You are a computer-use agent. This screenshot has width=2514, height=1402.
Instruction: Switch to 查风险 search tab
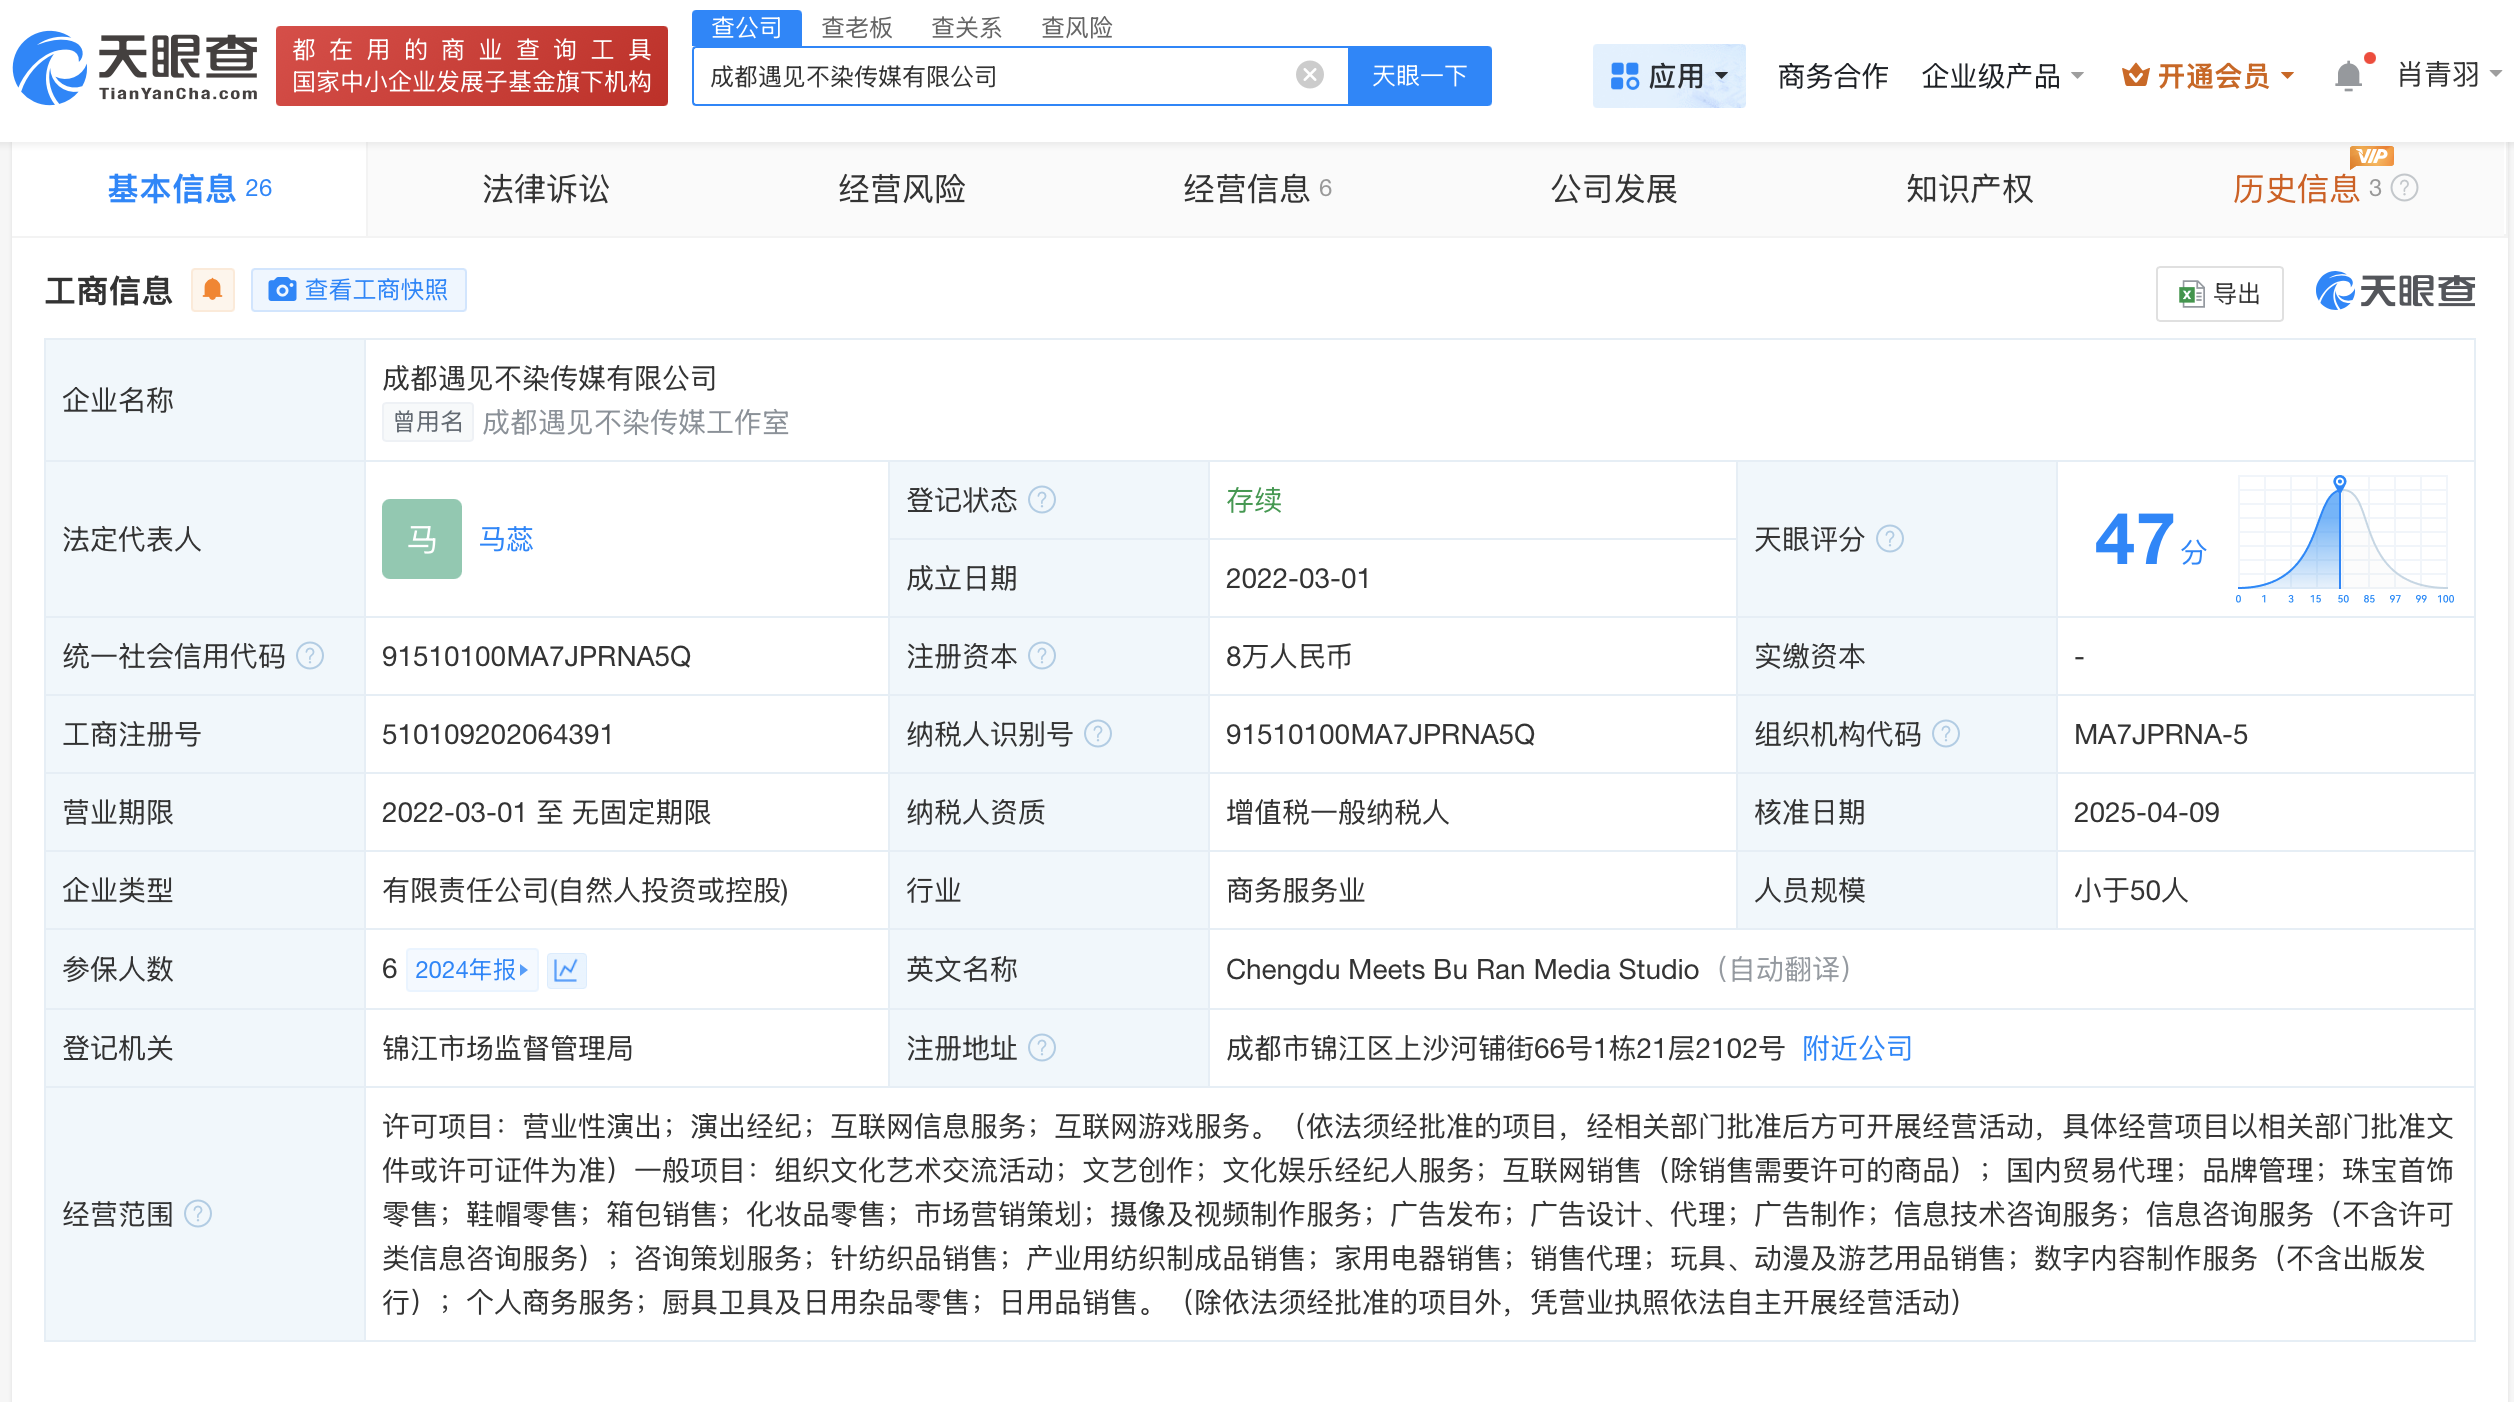click(x=1077, y=27)
